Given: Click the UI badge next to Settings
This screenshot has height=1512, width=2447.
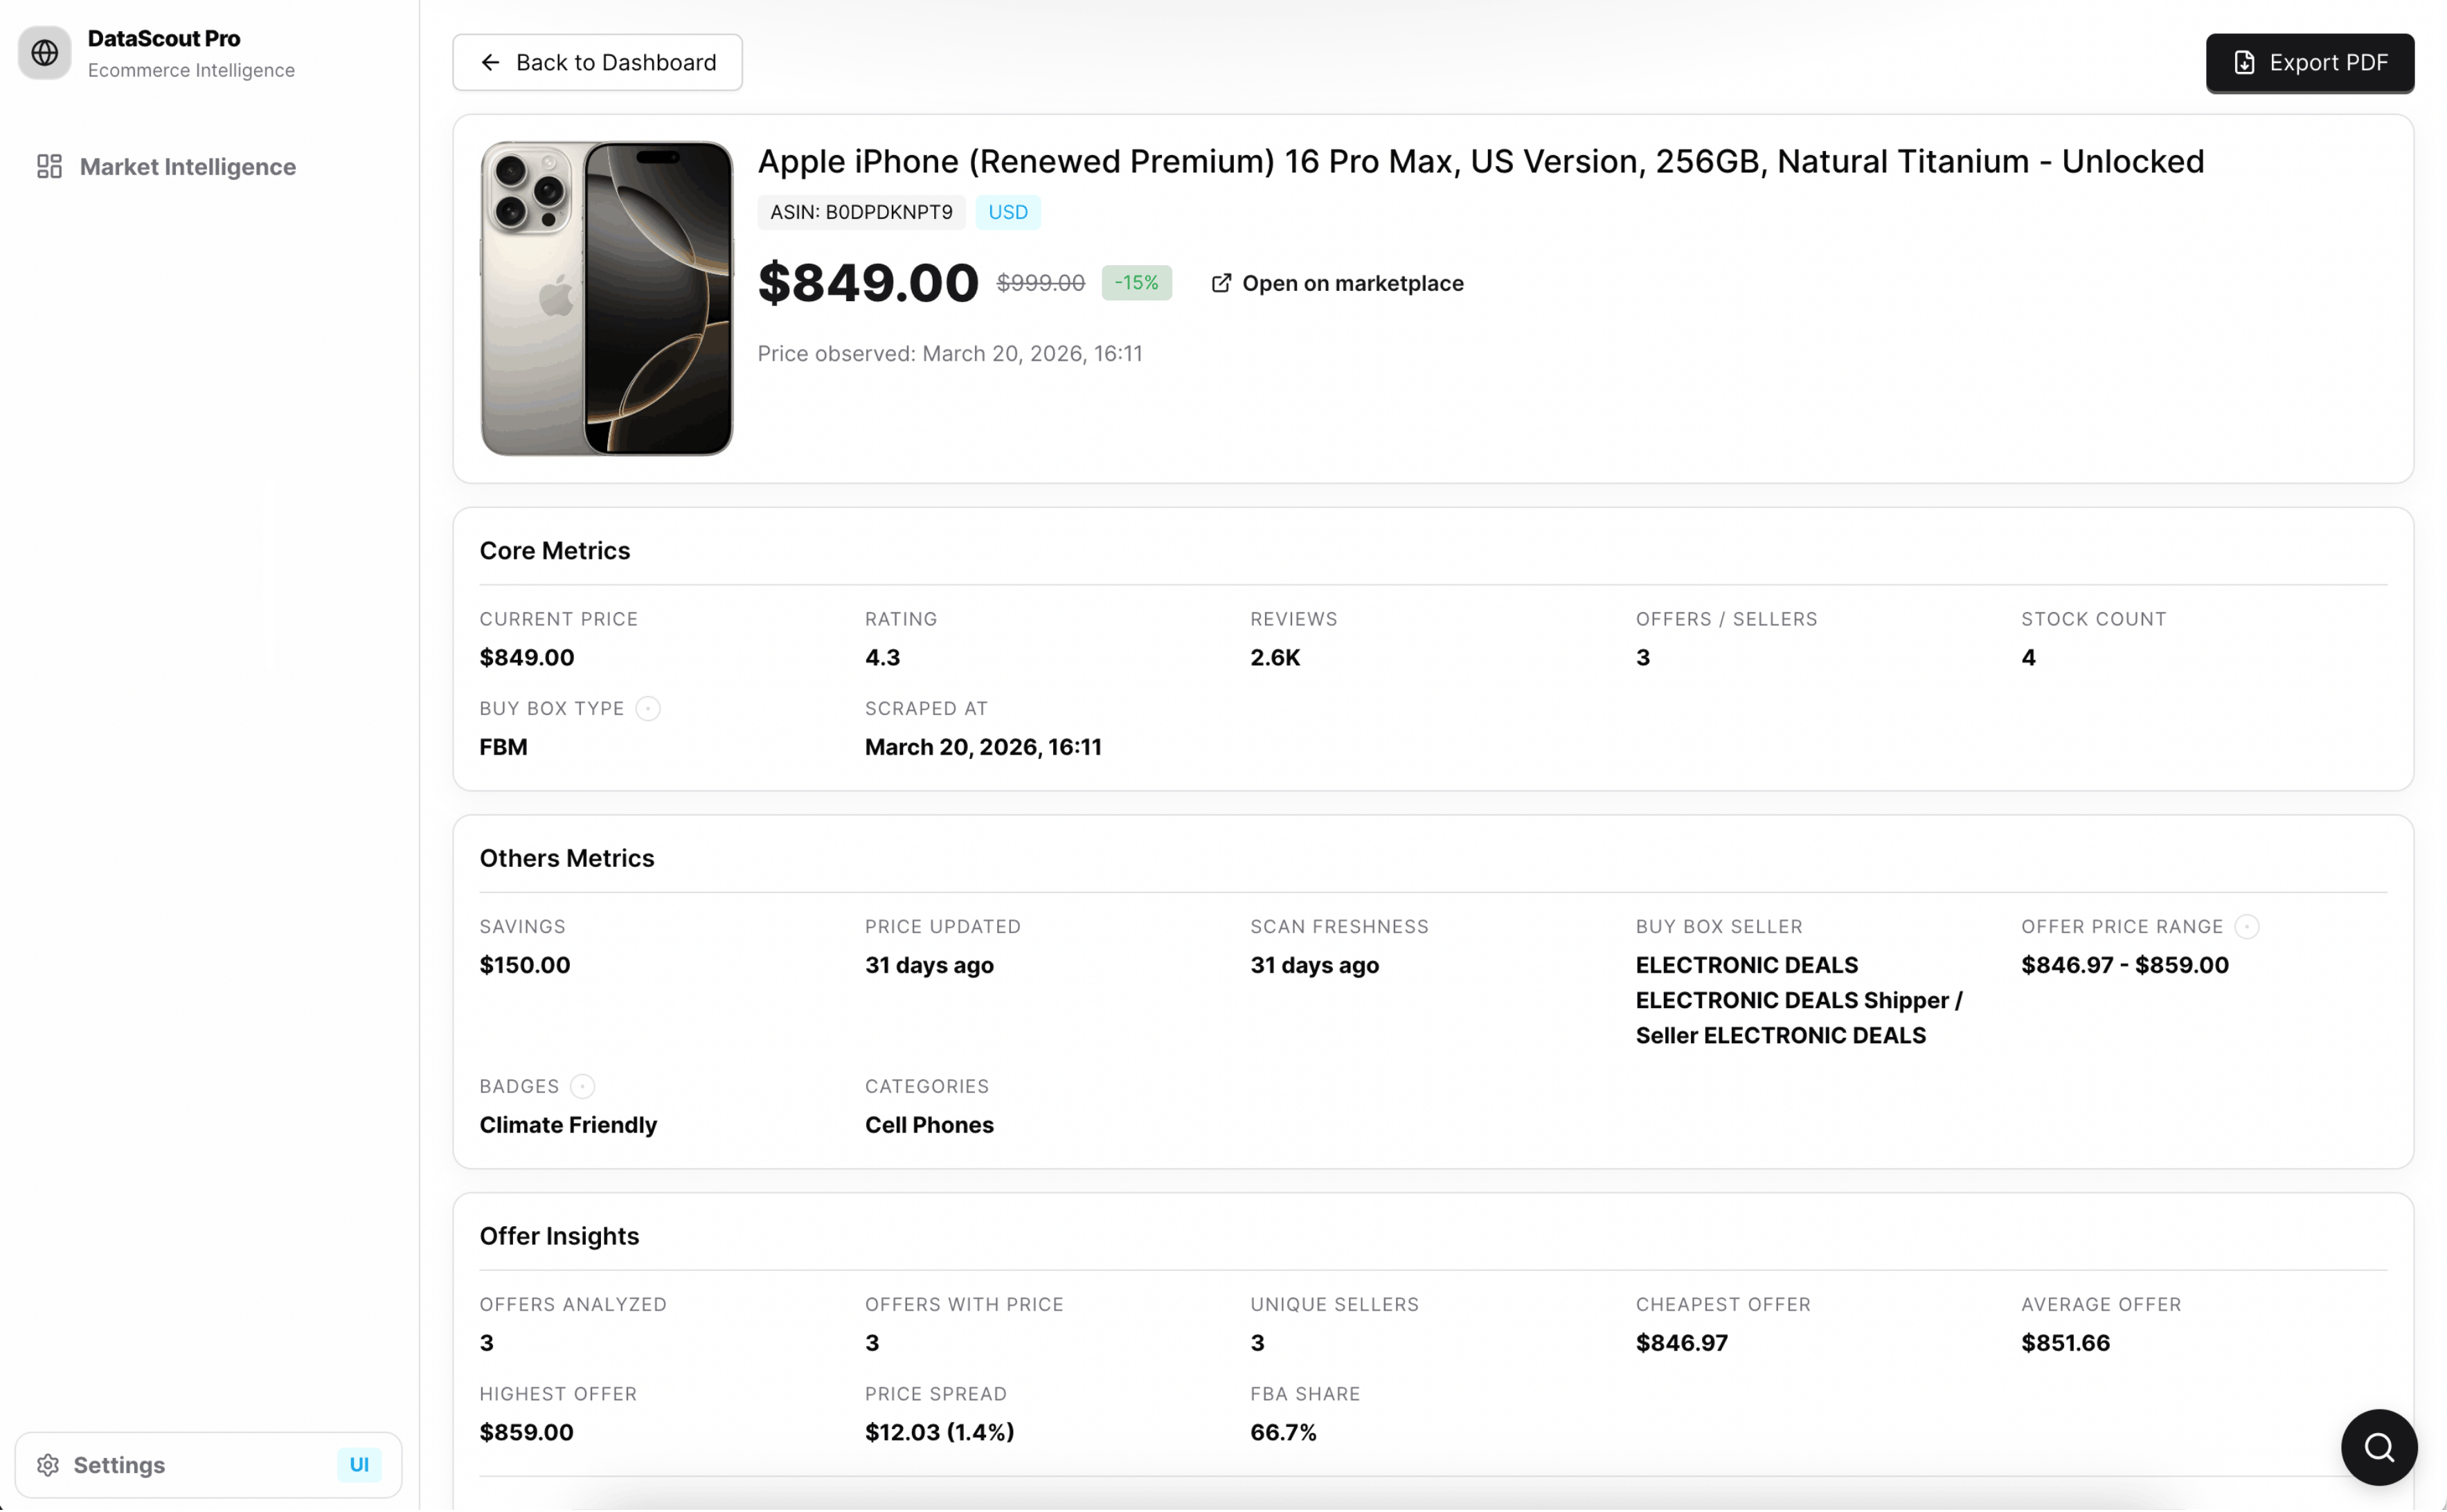Looking at the screenshot, I should coord(359,1465).
